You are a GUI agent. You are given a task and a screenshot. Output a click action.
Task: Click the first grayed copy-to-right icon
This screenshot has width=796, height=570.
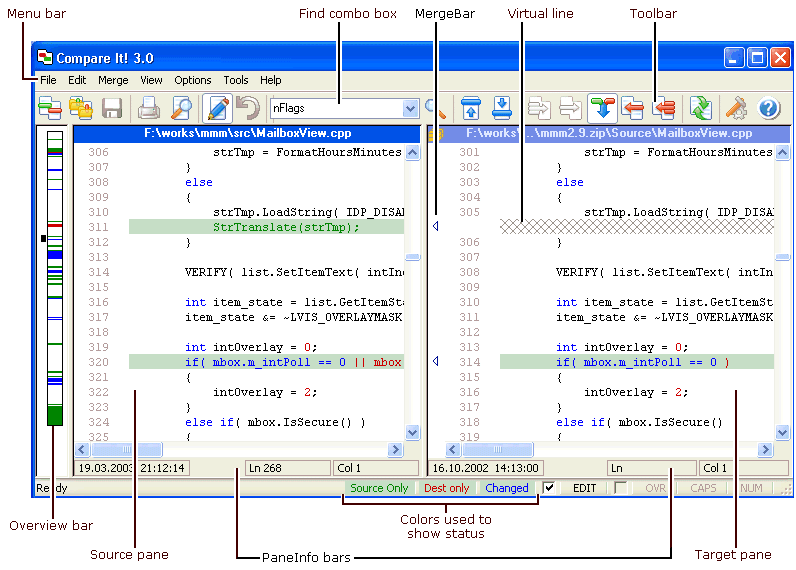coord(539,108)
